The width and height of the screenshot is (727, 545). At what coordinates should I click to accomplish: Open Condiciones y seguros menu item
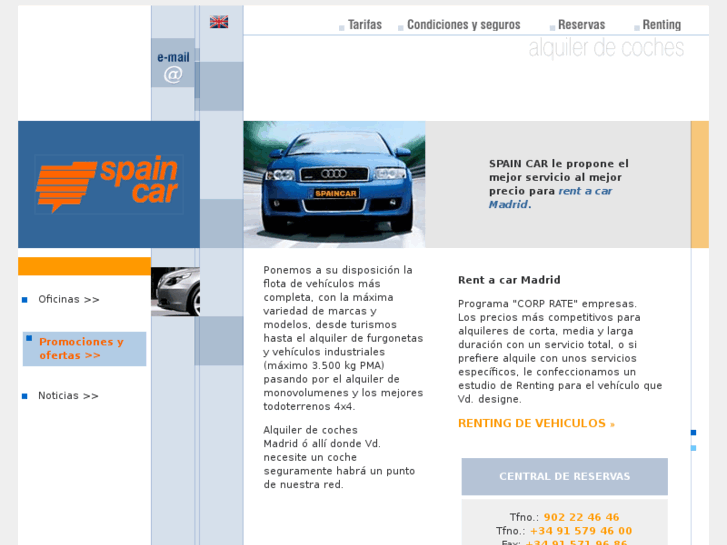464,25
